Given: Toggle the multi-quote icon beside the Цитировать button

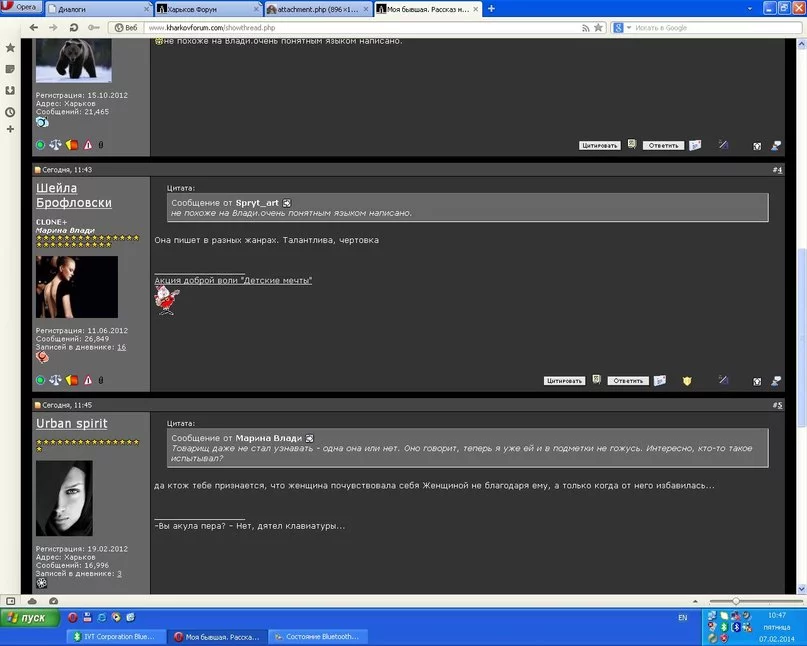Looking at the screenshot, I should point(595,379).
